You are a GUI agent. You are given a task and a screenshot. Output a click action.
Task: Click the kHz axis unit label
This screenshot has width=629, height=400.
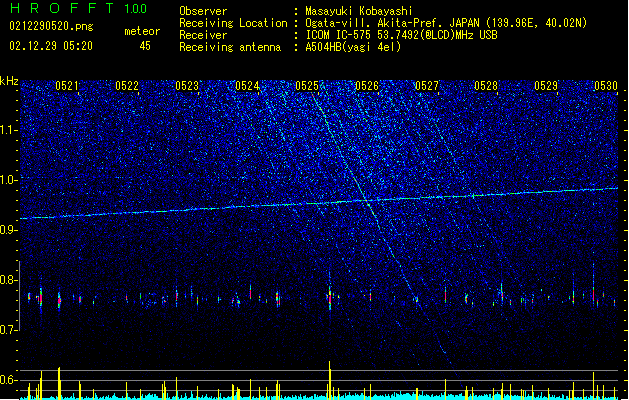tap(9, 81)
